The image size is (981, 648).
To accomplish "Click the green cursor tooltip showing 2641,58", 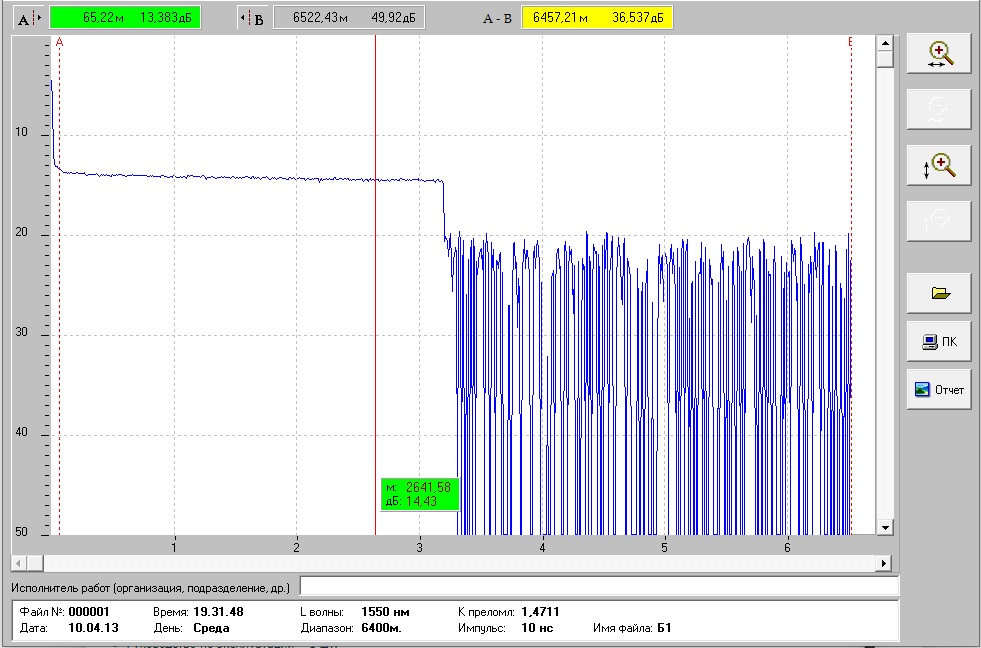I will click(420, 494).
